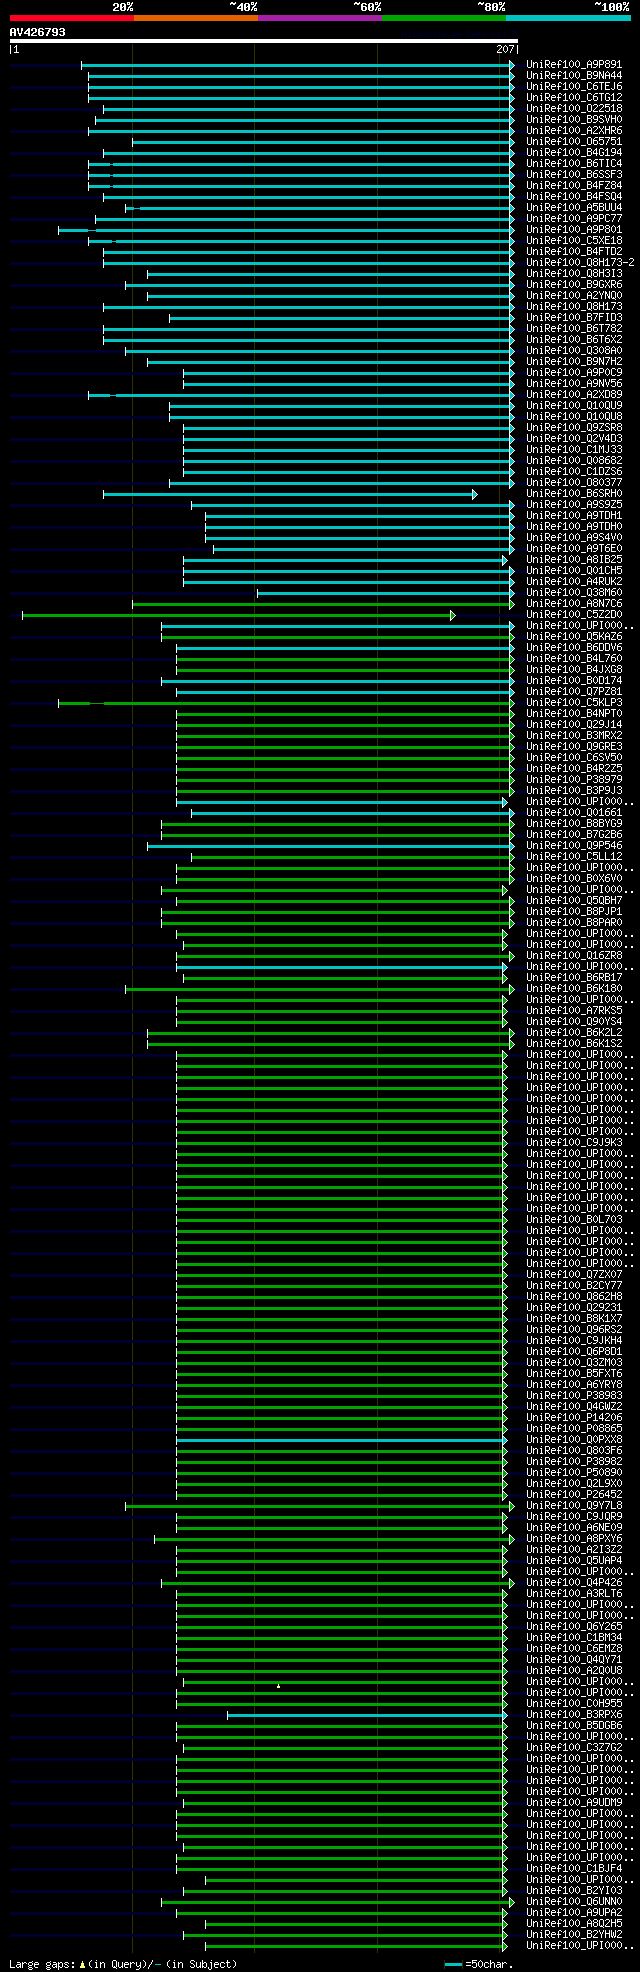
Task: Select label UniRef100_B4L760
Action: [x=574, y=659]
